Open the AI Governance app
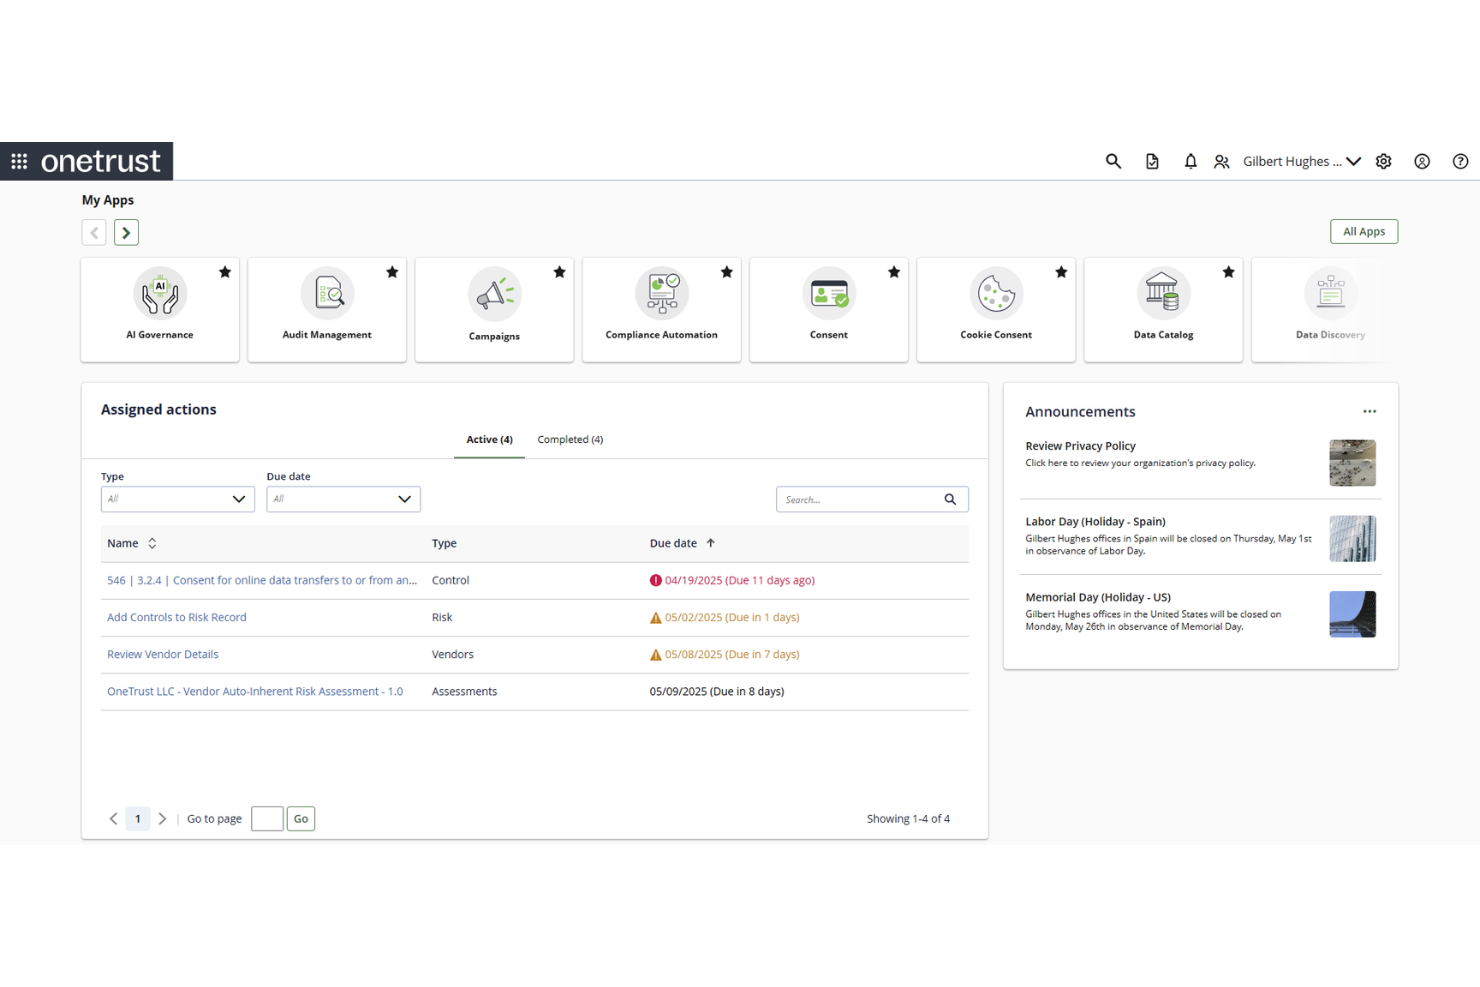Viewport: 1480px width, 987px height. coord(159,305)
